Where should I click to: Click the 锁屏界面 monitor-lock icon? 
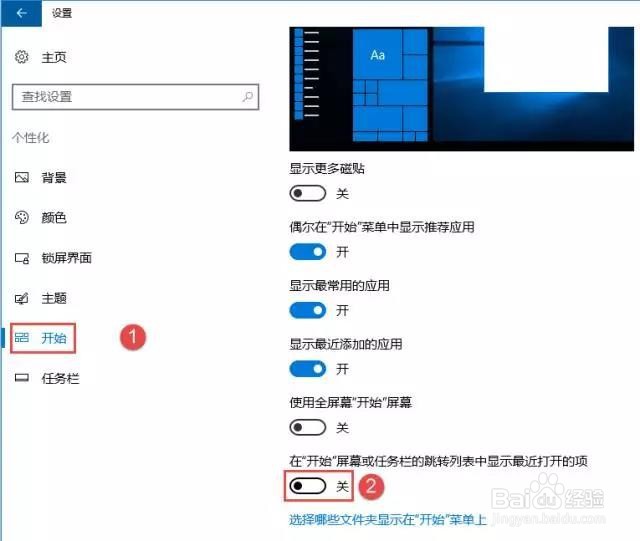click(x=22, y=258)
